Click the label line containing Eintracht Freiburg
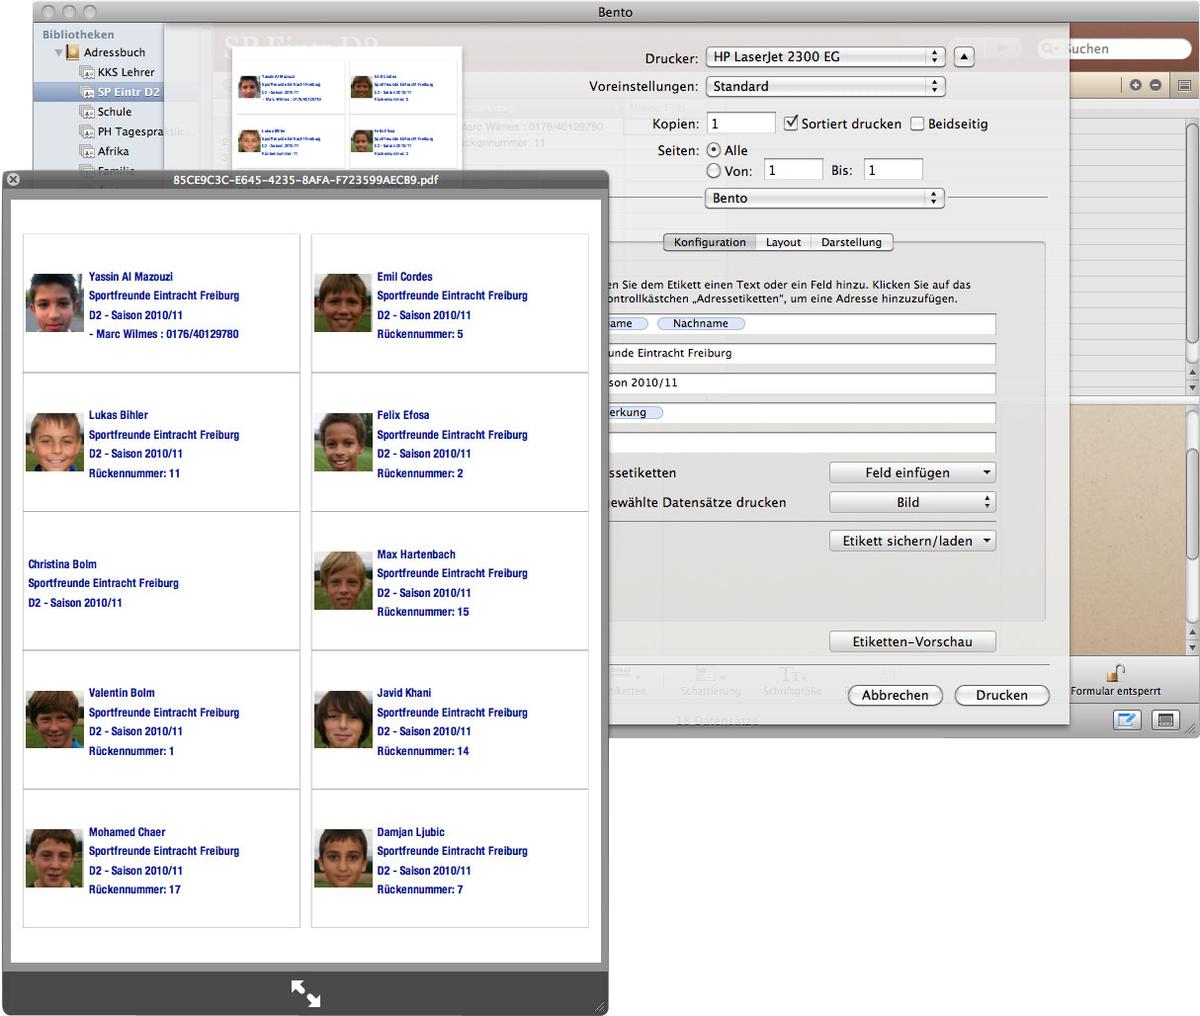The height and width of the screenshot is (1016, 1200). [x=802, y=353]
